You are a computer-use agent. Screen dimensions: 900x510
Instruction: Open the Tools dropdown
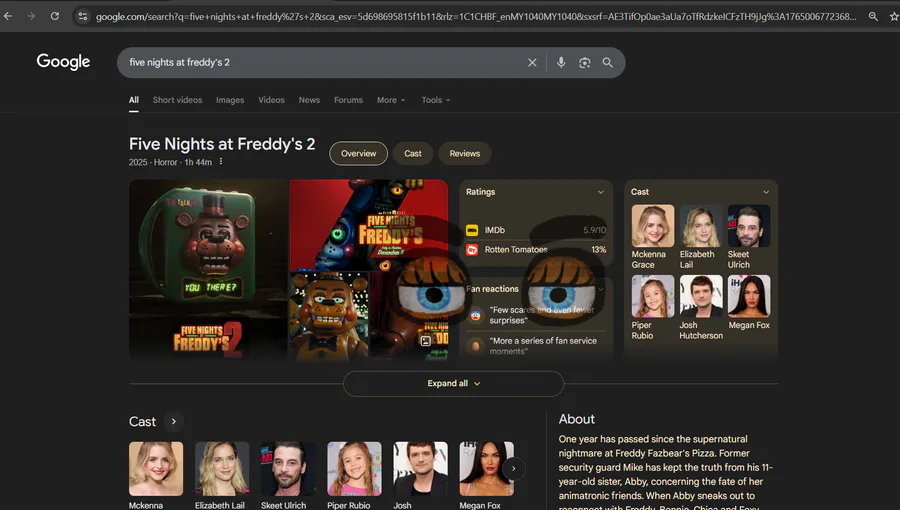coord(436,100)
